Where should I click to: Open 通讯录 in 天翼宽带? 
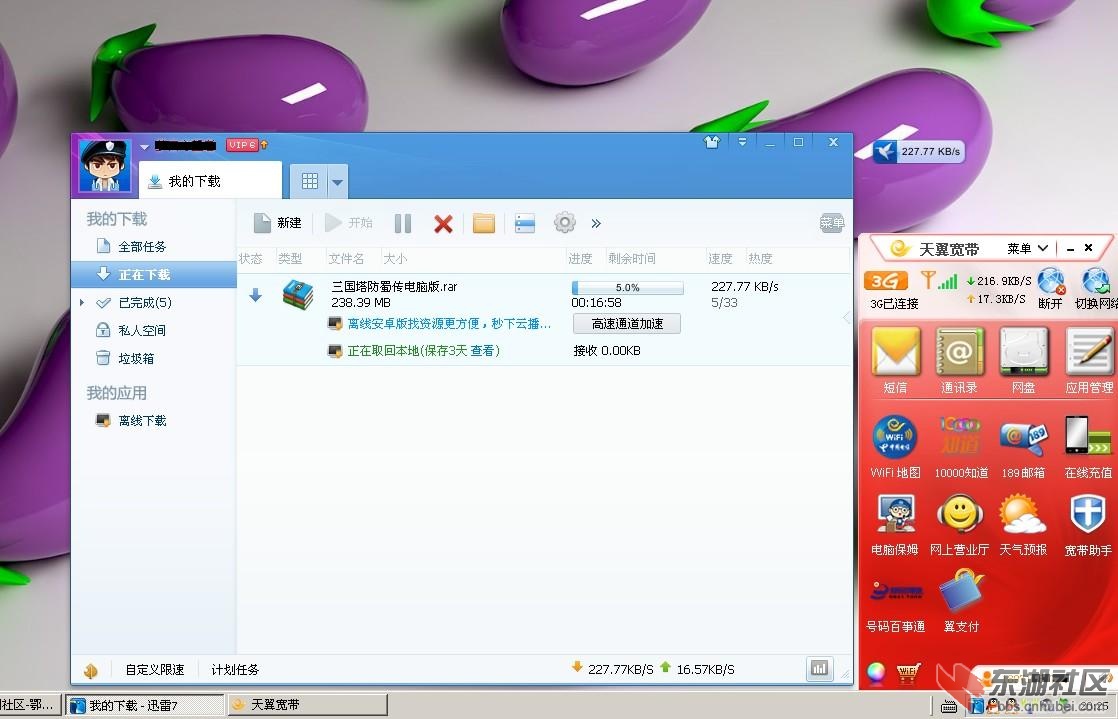[x=960, y=360]
